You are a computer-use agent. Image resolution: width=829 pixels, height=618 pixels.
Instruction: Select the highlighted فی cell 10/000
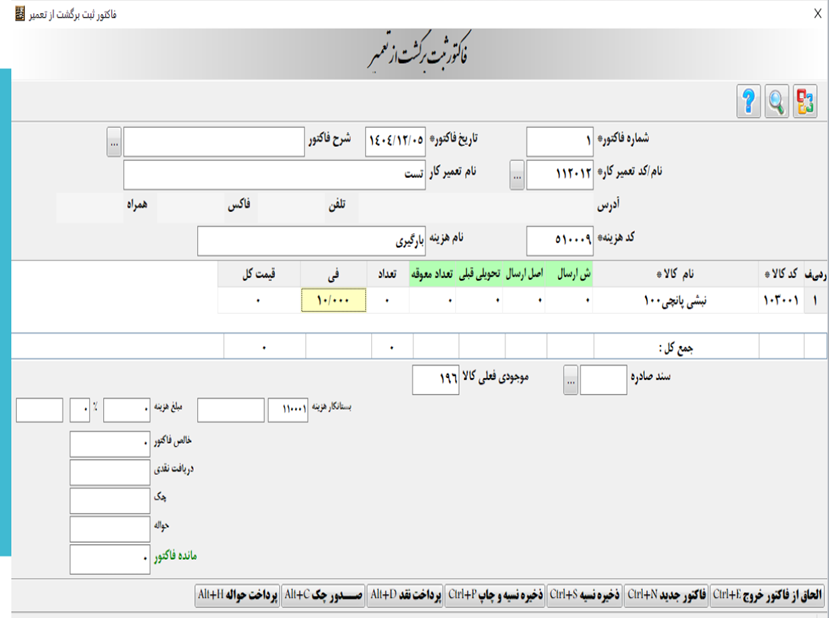(x=334, y=300)
